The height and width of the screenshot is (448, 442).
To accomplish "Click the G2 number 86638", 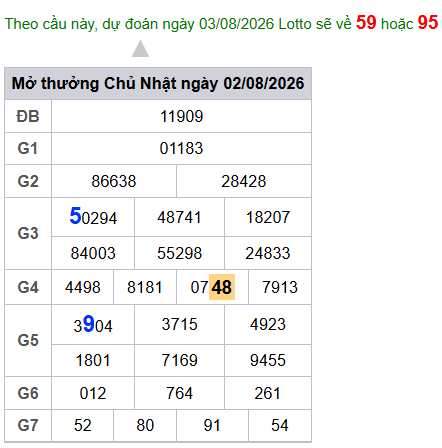I will (x=114, y=181).
